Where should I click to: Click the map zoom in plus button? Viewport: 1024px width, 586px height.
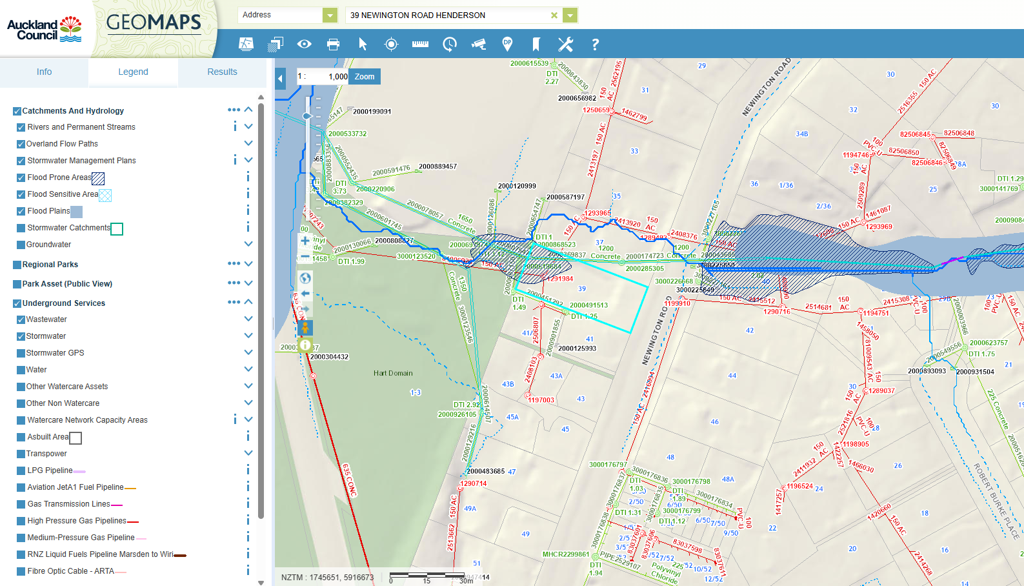305,241
